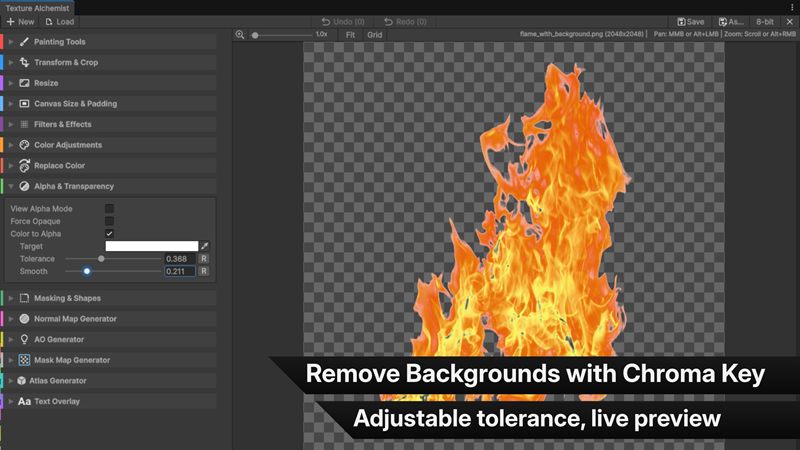The height and width of the screenshot is (450, 800).
Task: Reset Smooth with its R button
Action: tap(204, 271)
